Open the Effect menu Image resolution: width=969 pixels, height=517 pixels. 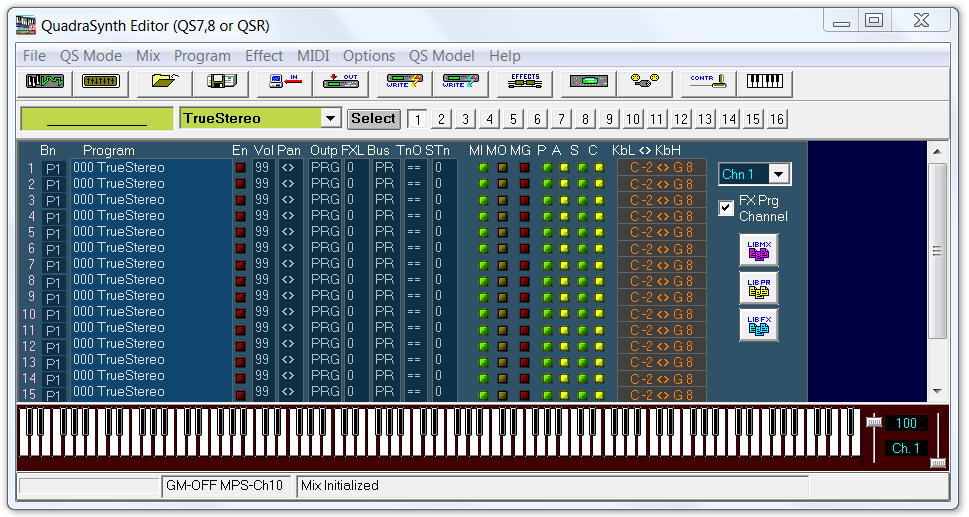coord(264,56)
